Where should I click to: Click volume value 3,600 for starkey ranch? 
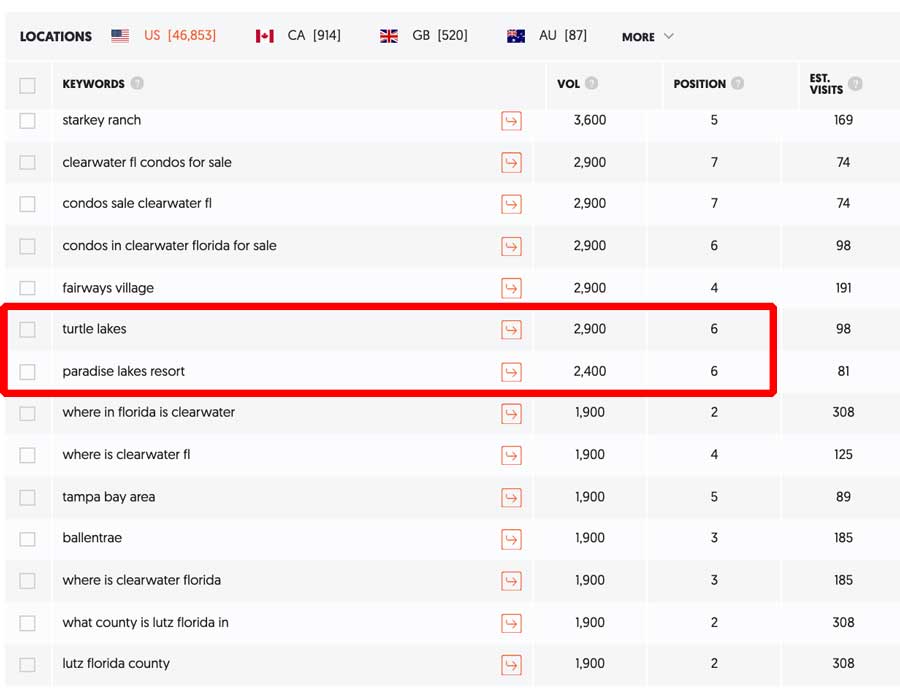click(x=589, y=120)
